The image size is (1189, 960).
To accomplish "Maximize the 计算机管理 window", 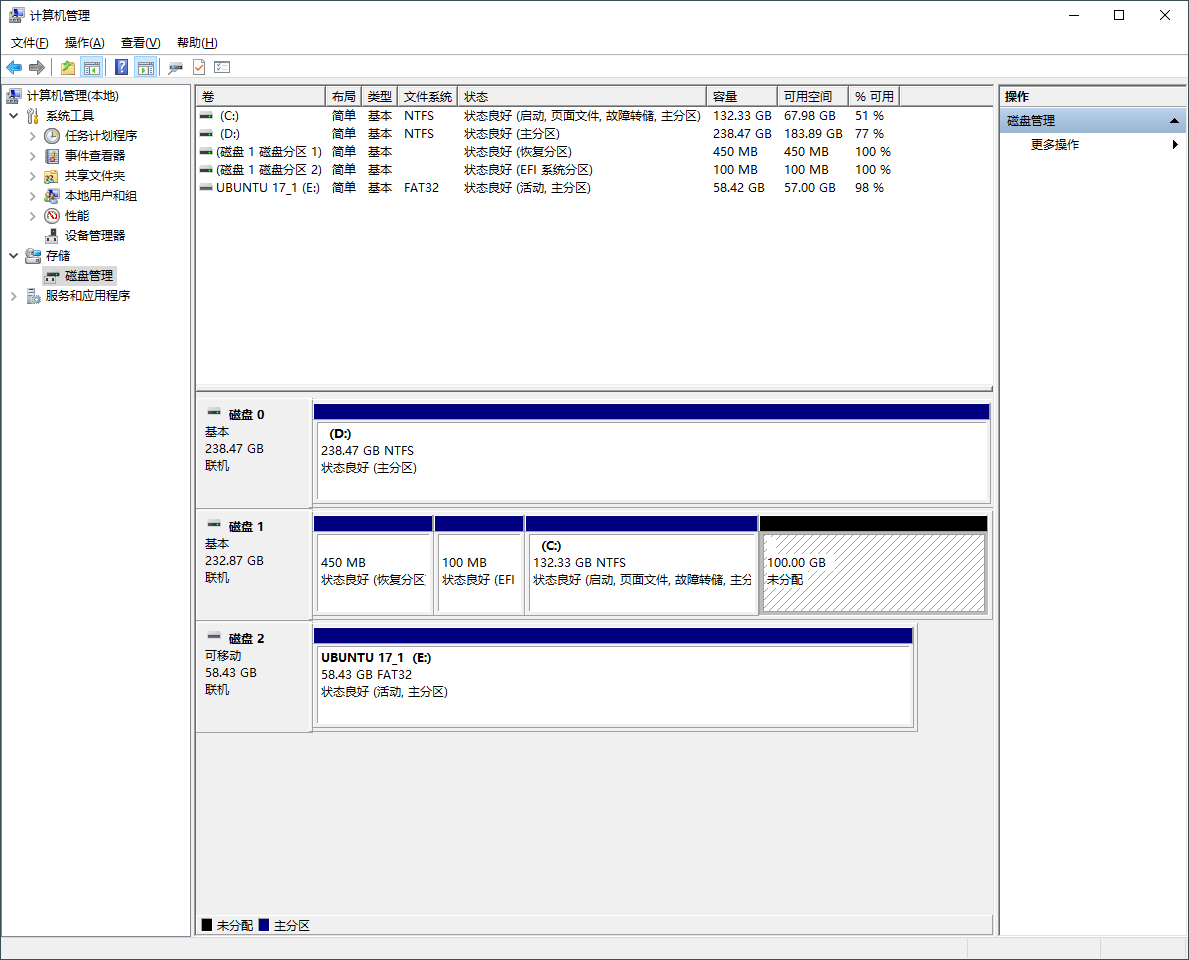I will 1118,15.
